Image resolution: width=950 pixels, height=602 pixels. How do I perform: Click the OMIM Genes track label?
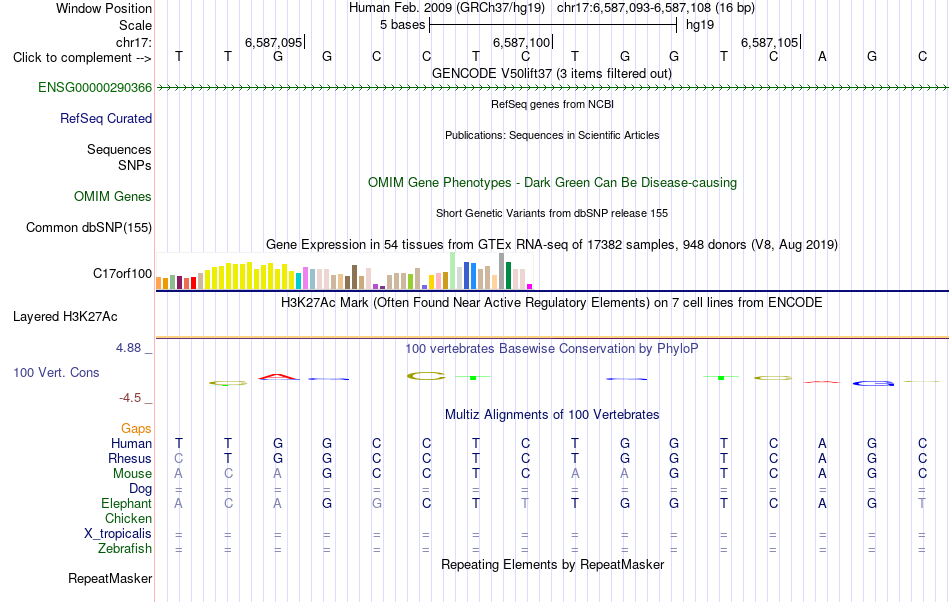(x=113, y=197)
